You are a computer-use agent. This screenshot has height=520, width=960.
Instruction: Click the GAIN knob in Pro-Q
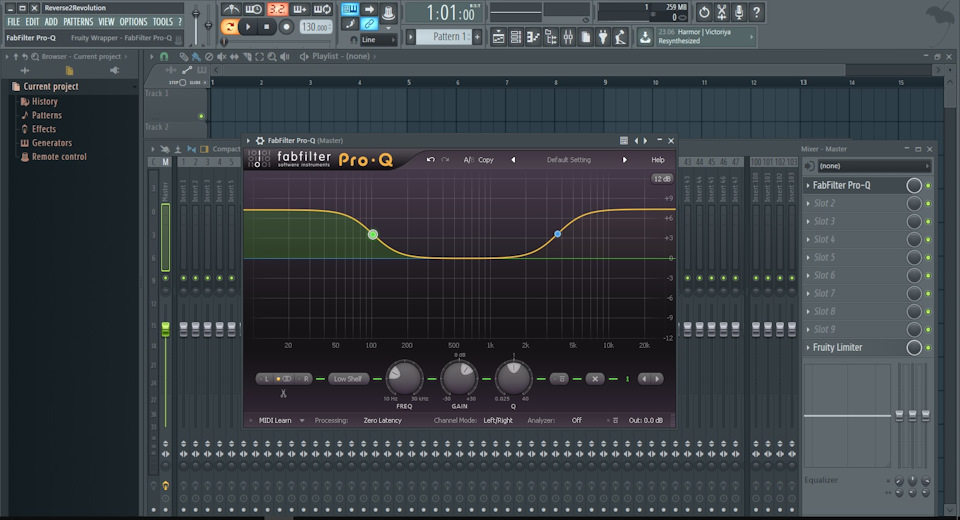click(459, 377)
